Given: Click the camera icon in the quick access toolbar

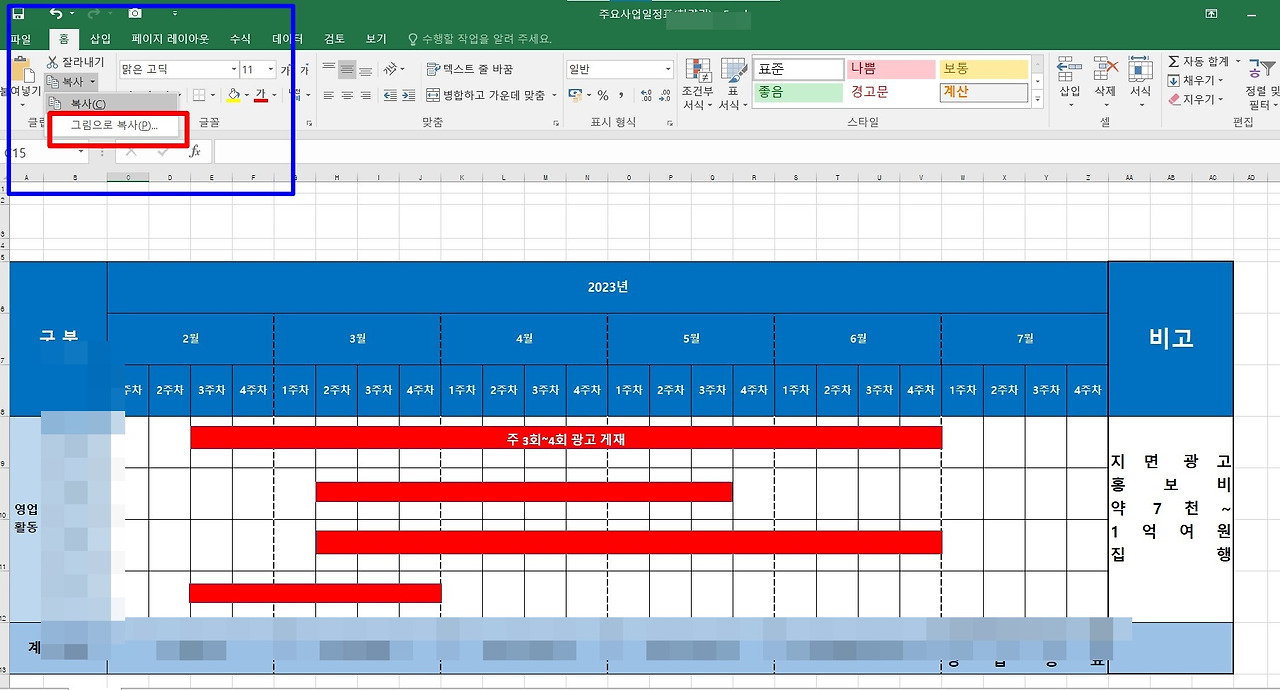Looking at the screenshot, I should tap(135, 14).
